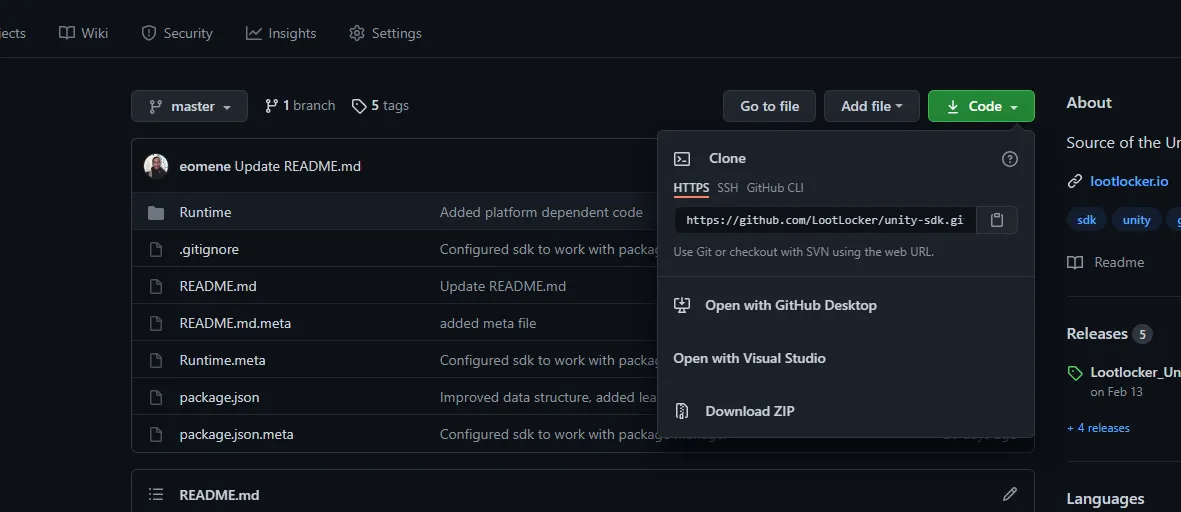
Task: Open 'Added platform dependent code' commit message
Action: 541,212
